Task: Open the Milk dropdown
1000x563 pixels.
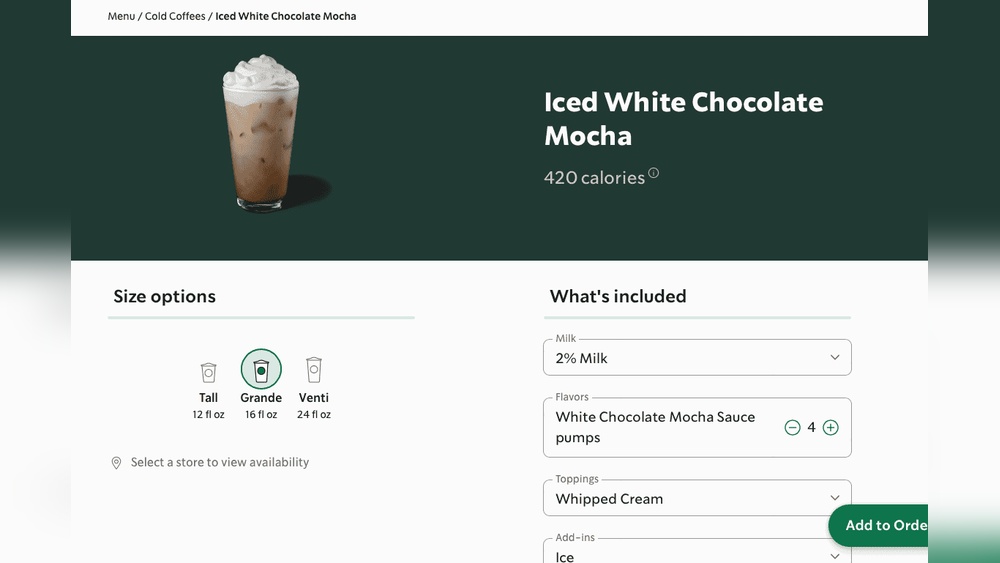Action: pyautogui.click(x=697, y=358)
